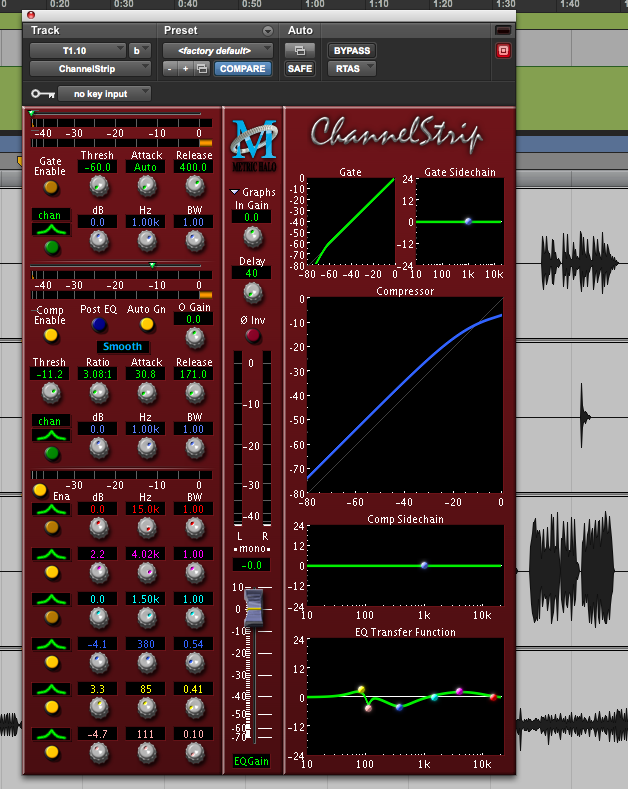Click the compressor Ratio knob
The width and height of the screenshot is (628, 789).
tap(99, 393)
